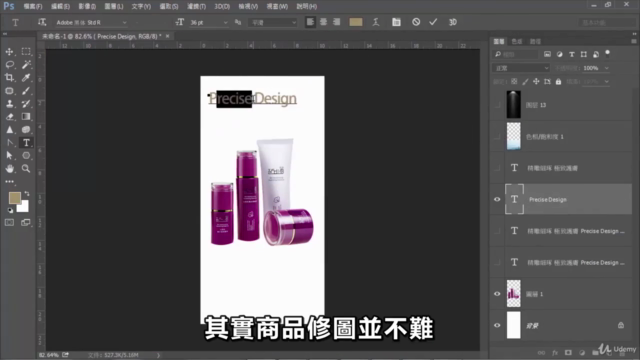Select the Hand tool
The height and width of the screenshot is (360, 640).
click(9, 169)
